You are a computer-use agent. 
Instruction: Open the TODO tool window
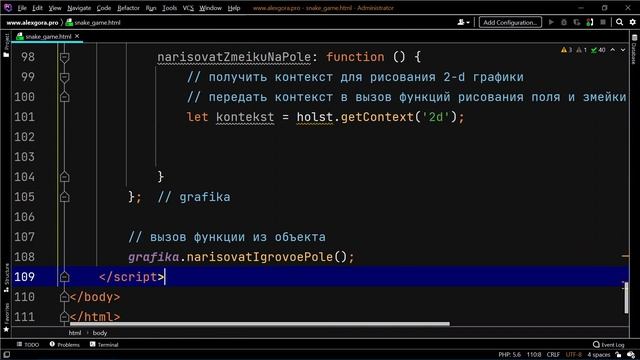click(28, 345)
